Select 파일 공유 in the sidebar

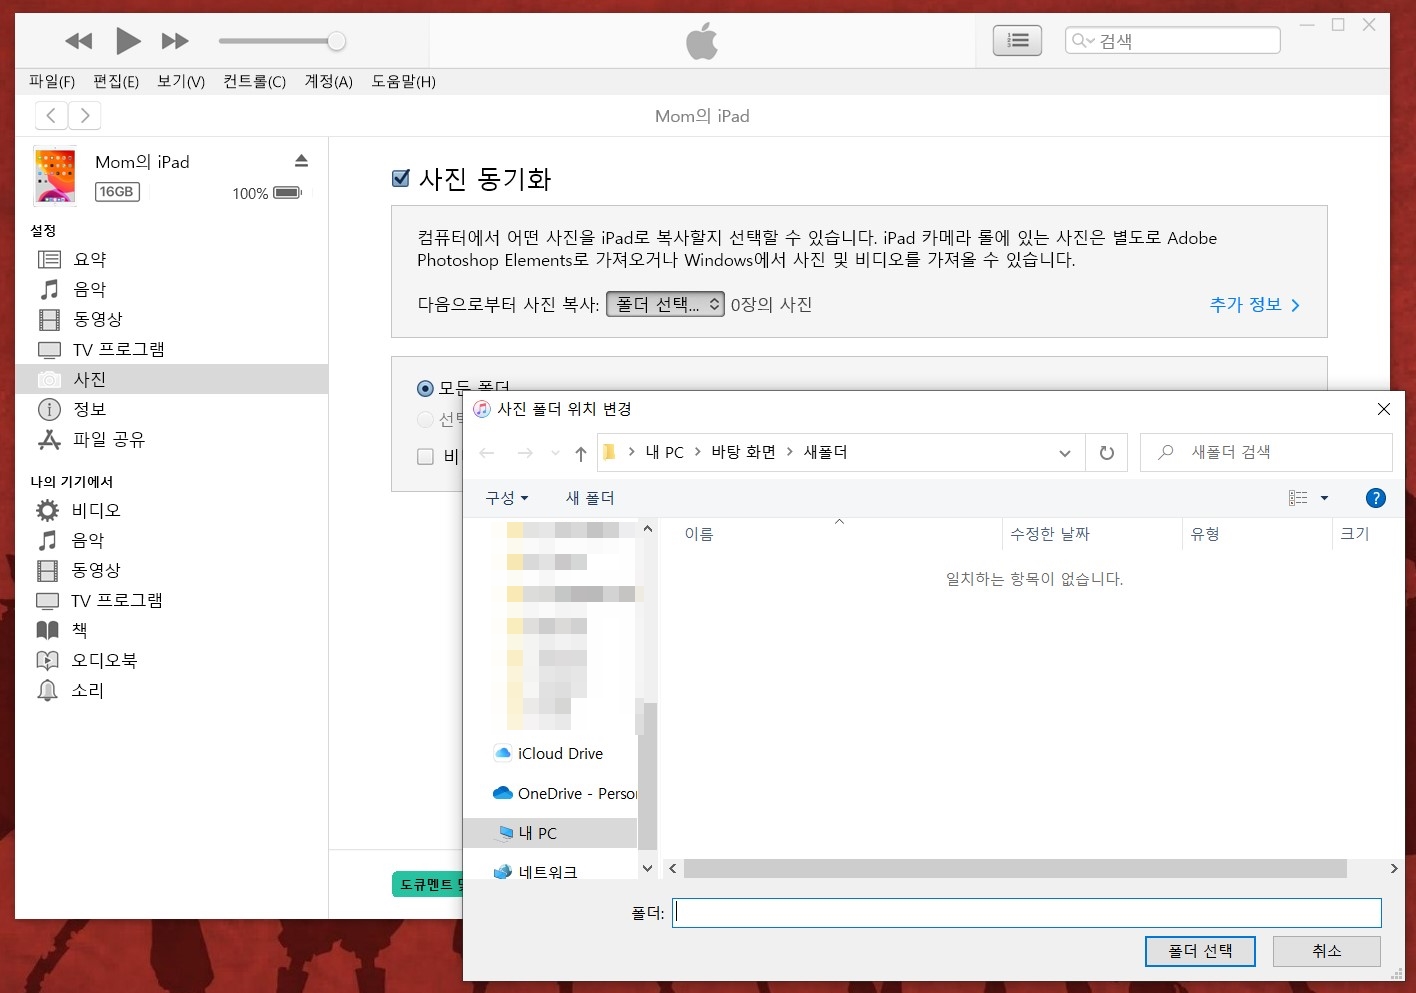[x=172, y=439]
